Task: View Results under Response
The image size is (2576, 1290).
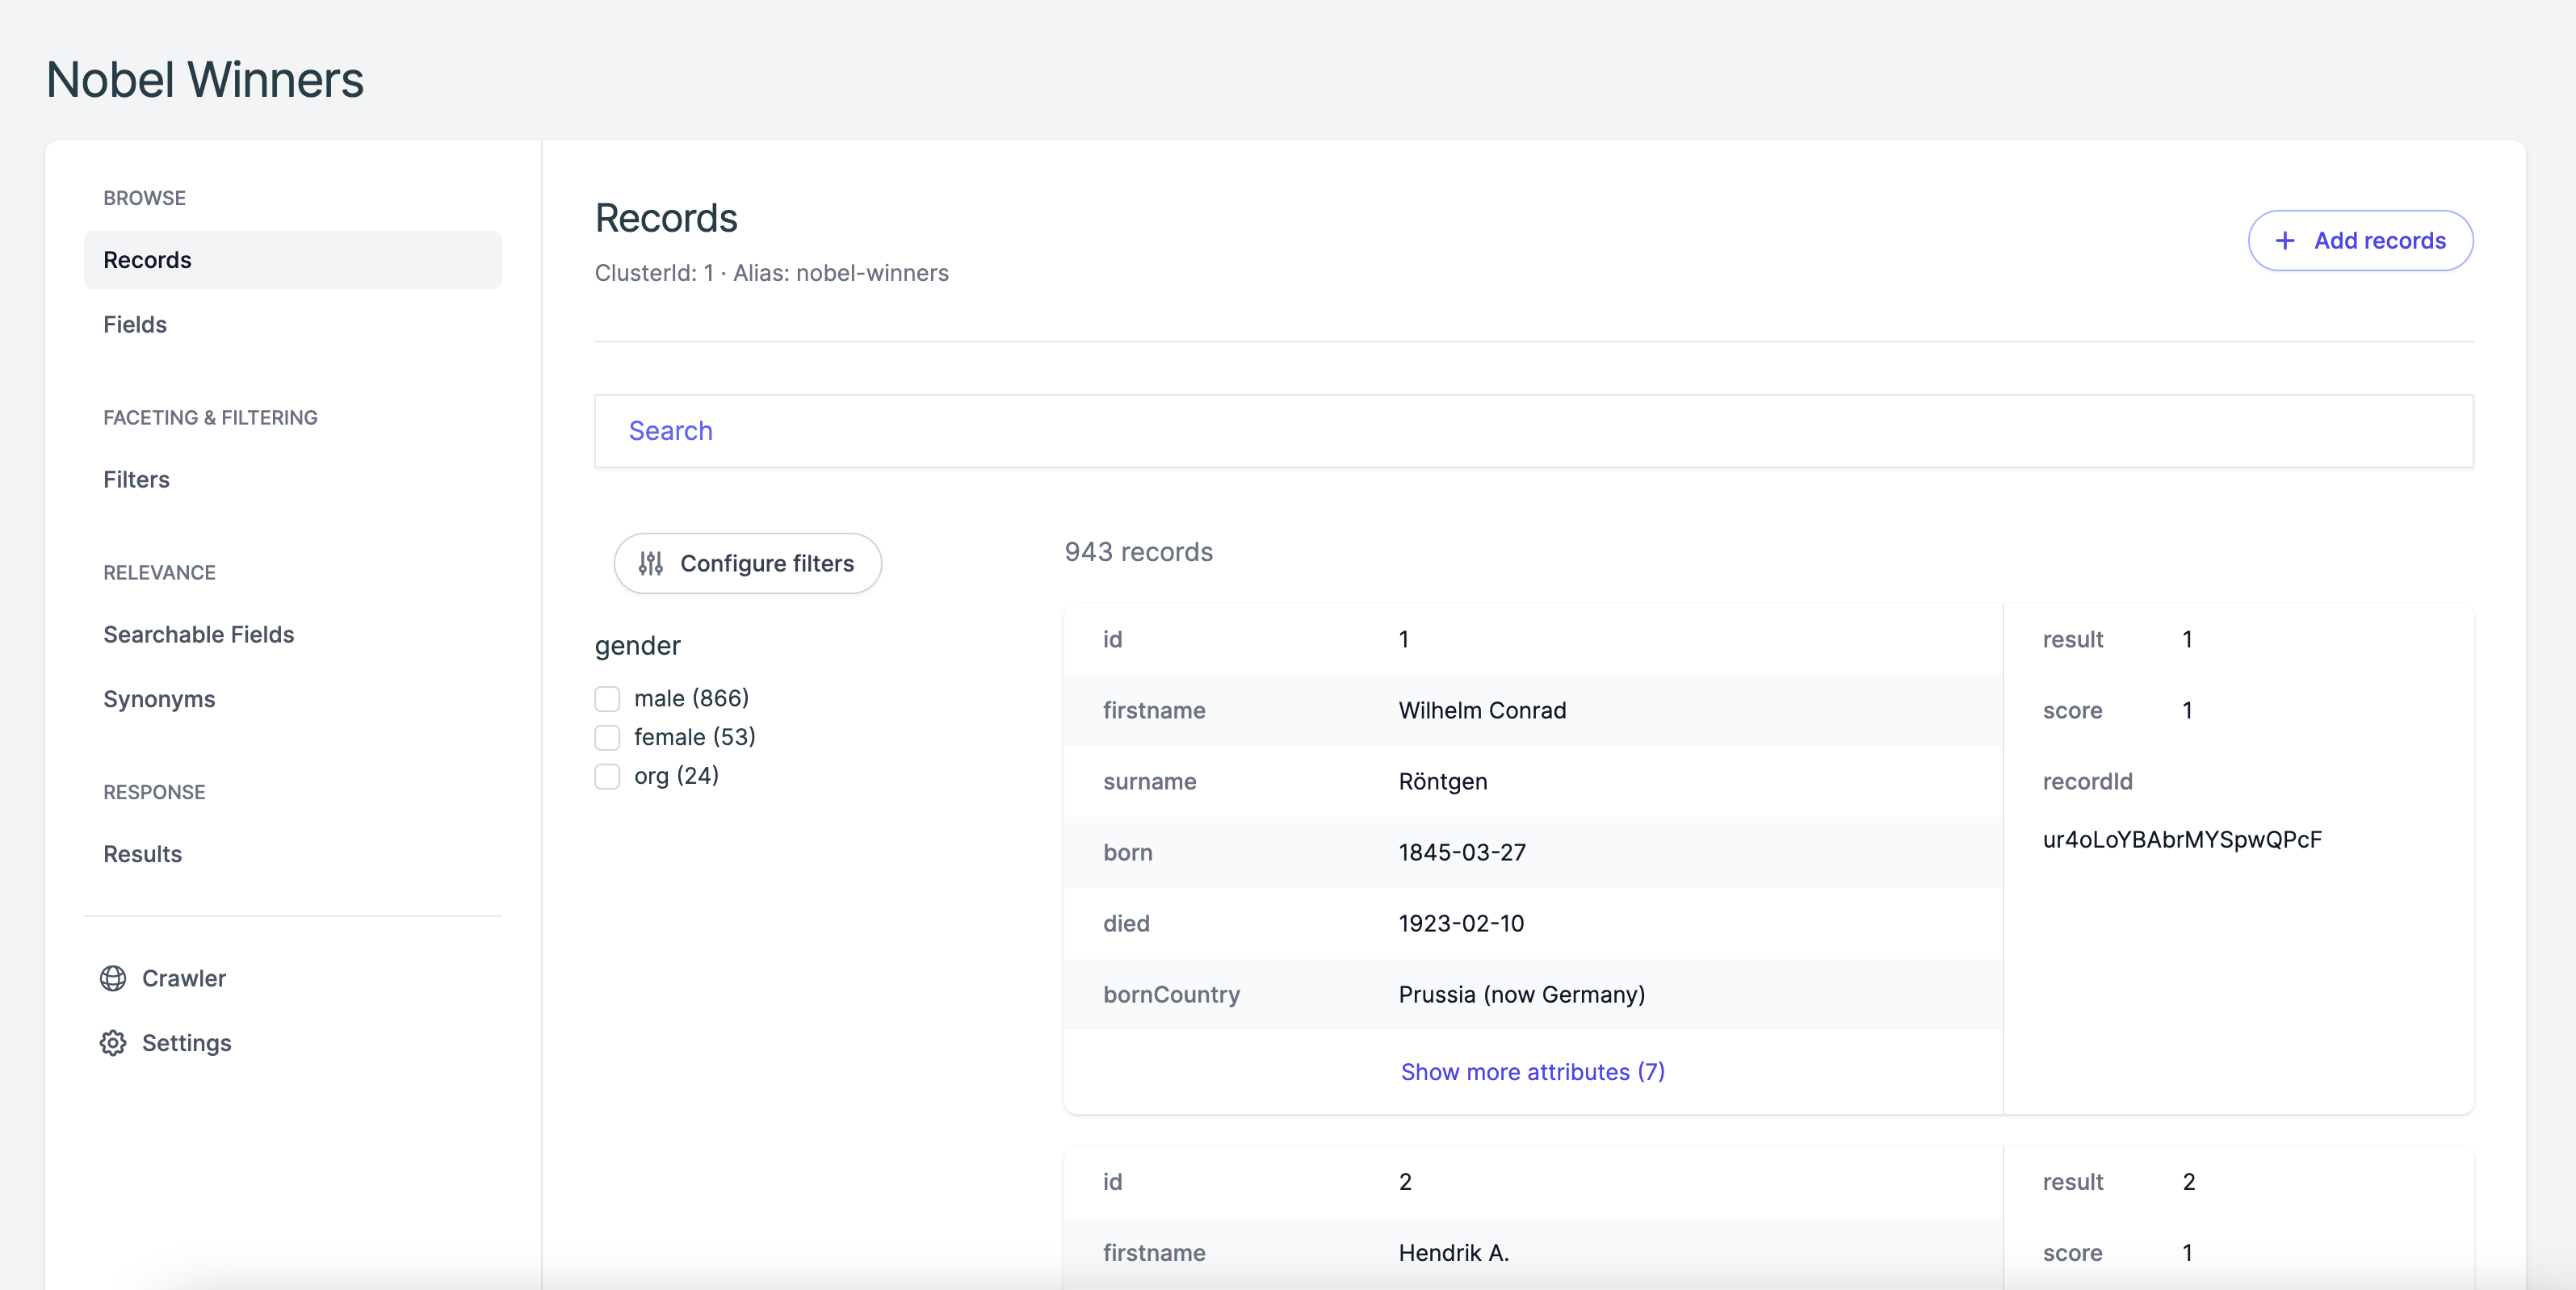Action: click(x=142, y=854)
